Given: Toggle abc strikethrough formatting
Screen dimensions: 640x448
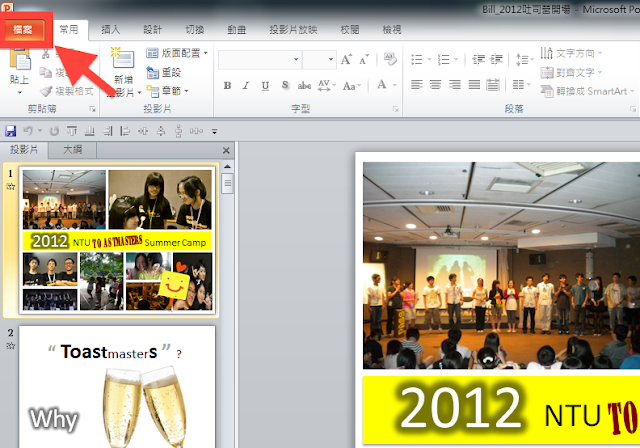Looking at the screenshot, I should tap(304, 85).
